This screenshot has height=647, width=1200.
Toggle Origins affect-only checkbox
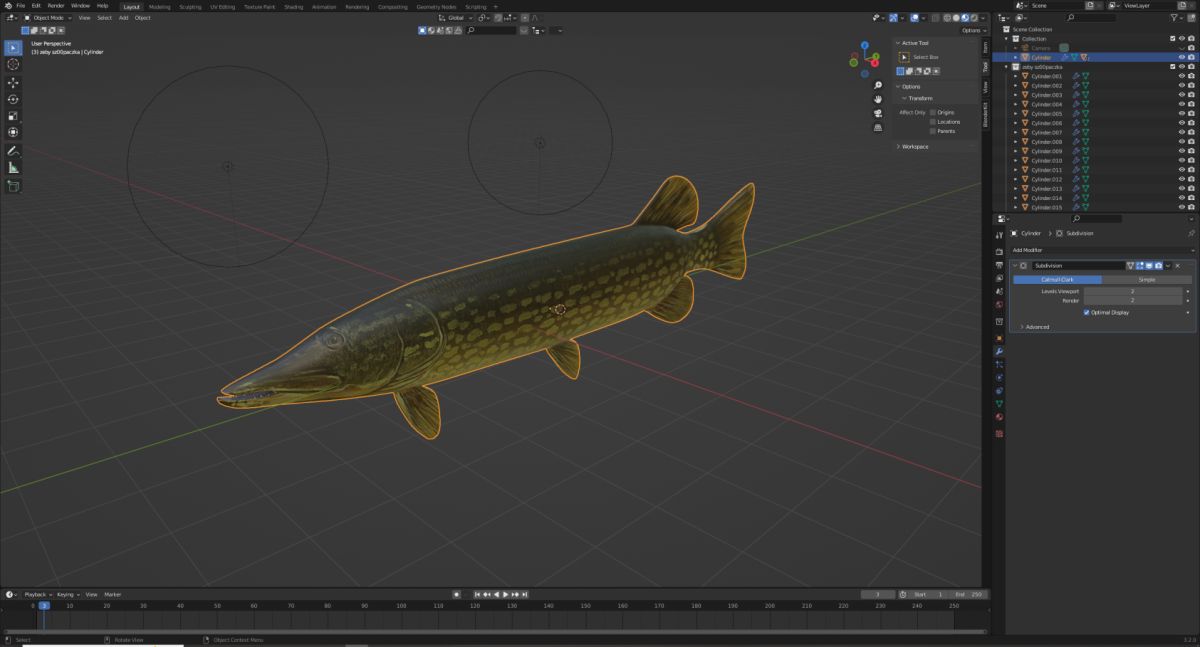933,112
